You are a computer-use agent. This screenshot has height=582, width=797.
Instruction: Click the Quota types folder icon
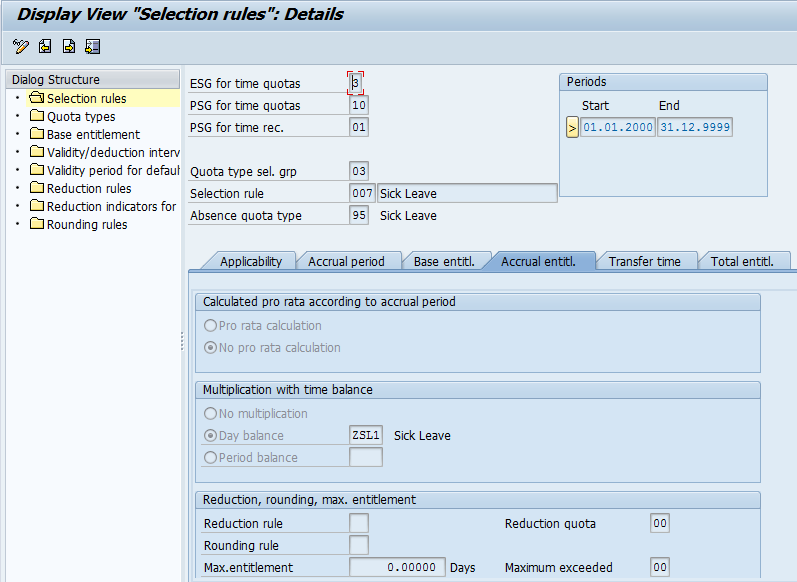pos(37,117)
